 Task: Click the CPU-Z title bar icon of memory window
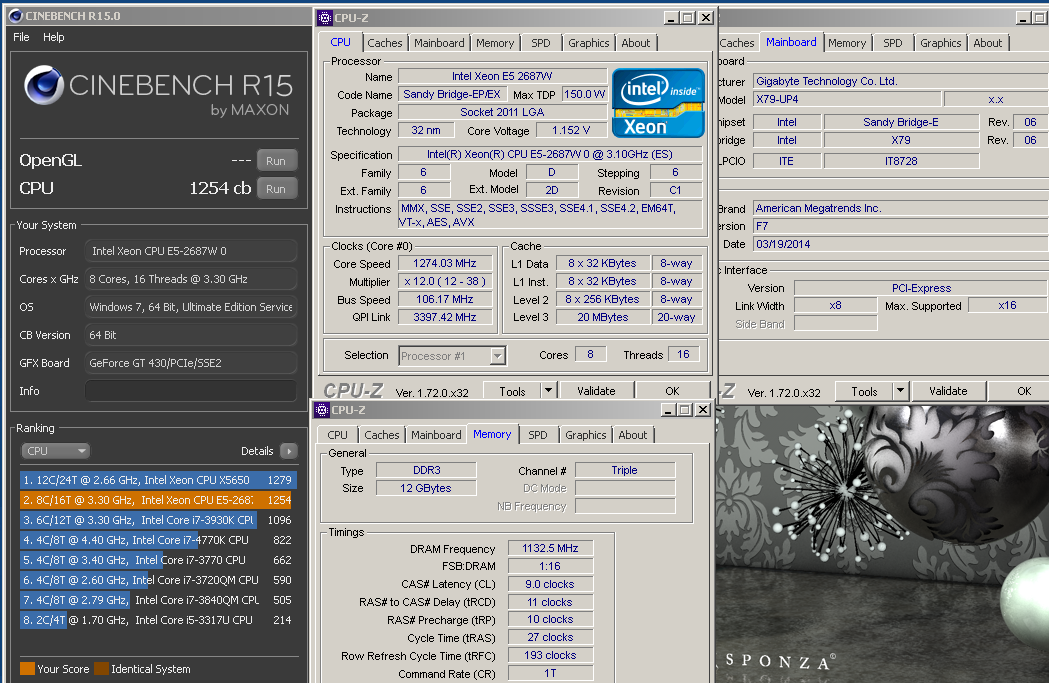[x=322, y=409]
